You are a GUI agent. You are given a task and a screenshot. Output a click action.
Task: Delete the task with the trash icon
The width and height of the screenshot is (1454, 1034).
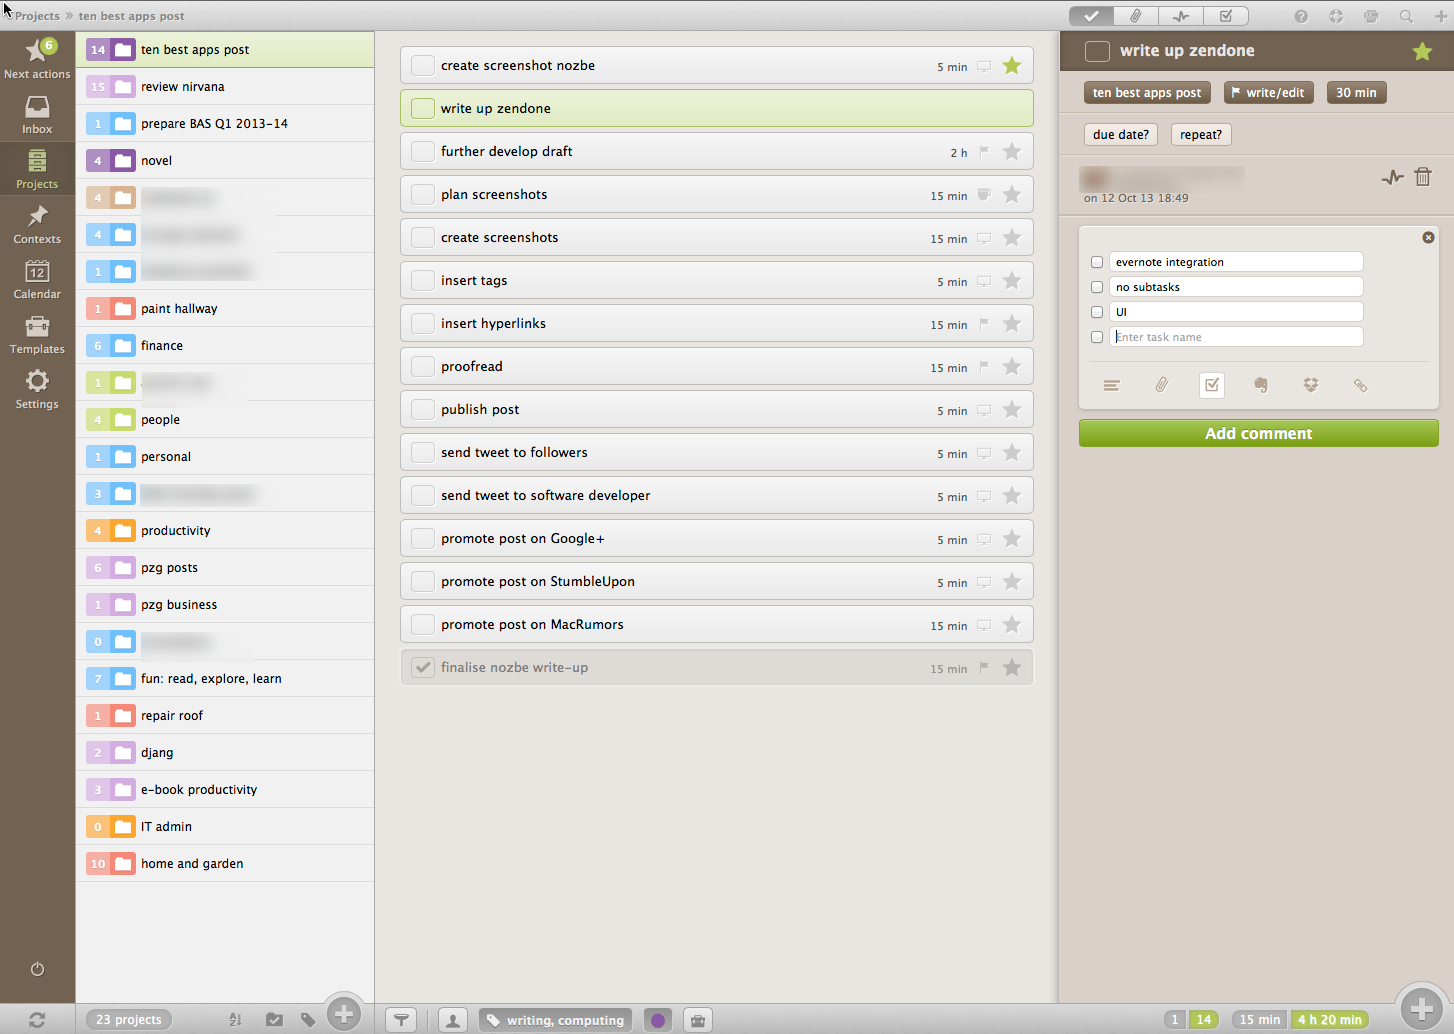point(1423,177)
